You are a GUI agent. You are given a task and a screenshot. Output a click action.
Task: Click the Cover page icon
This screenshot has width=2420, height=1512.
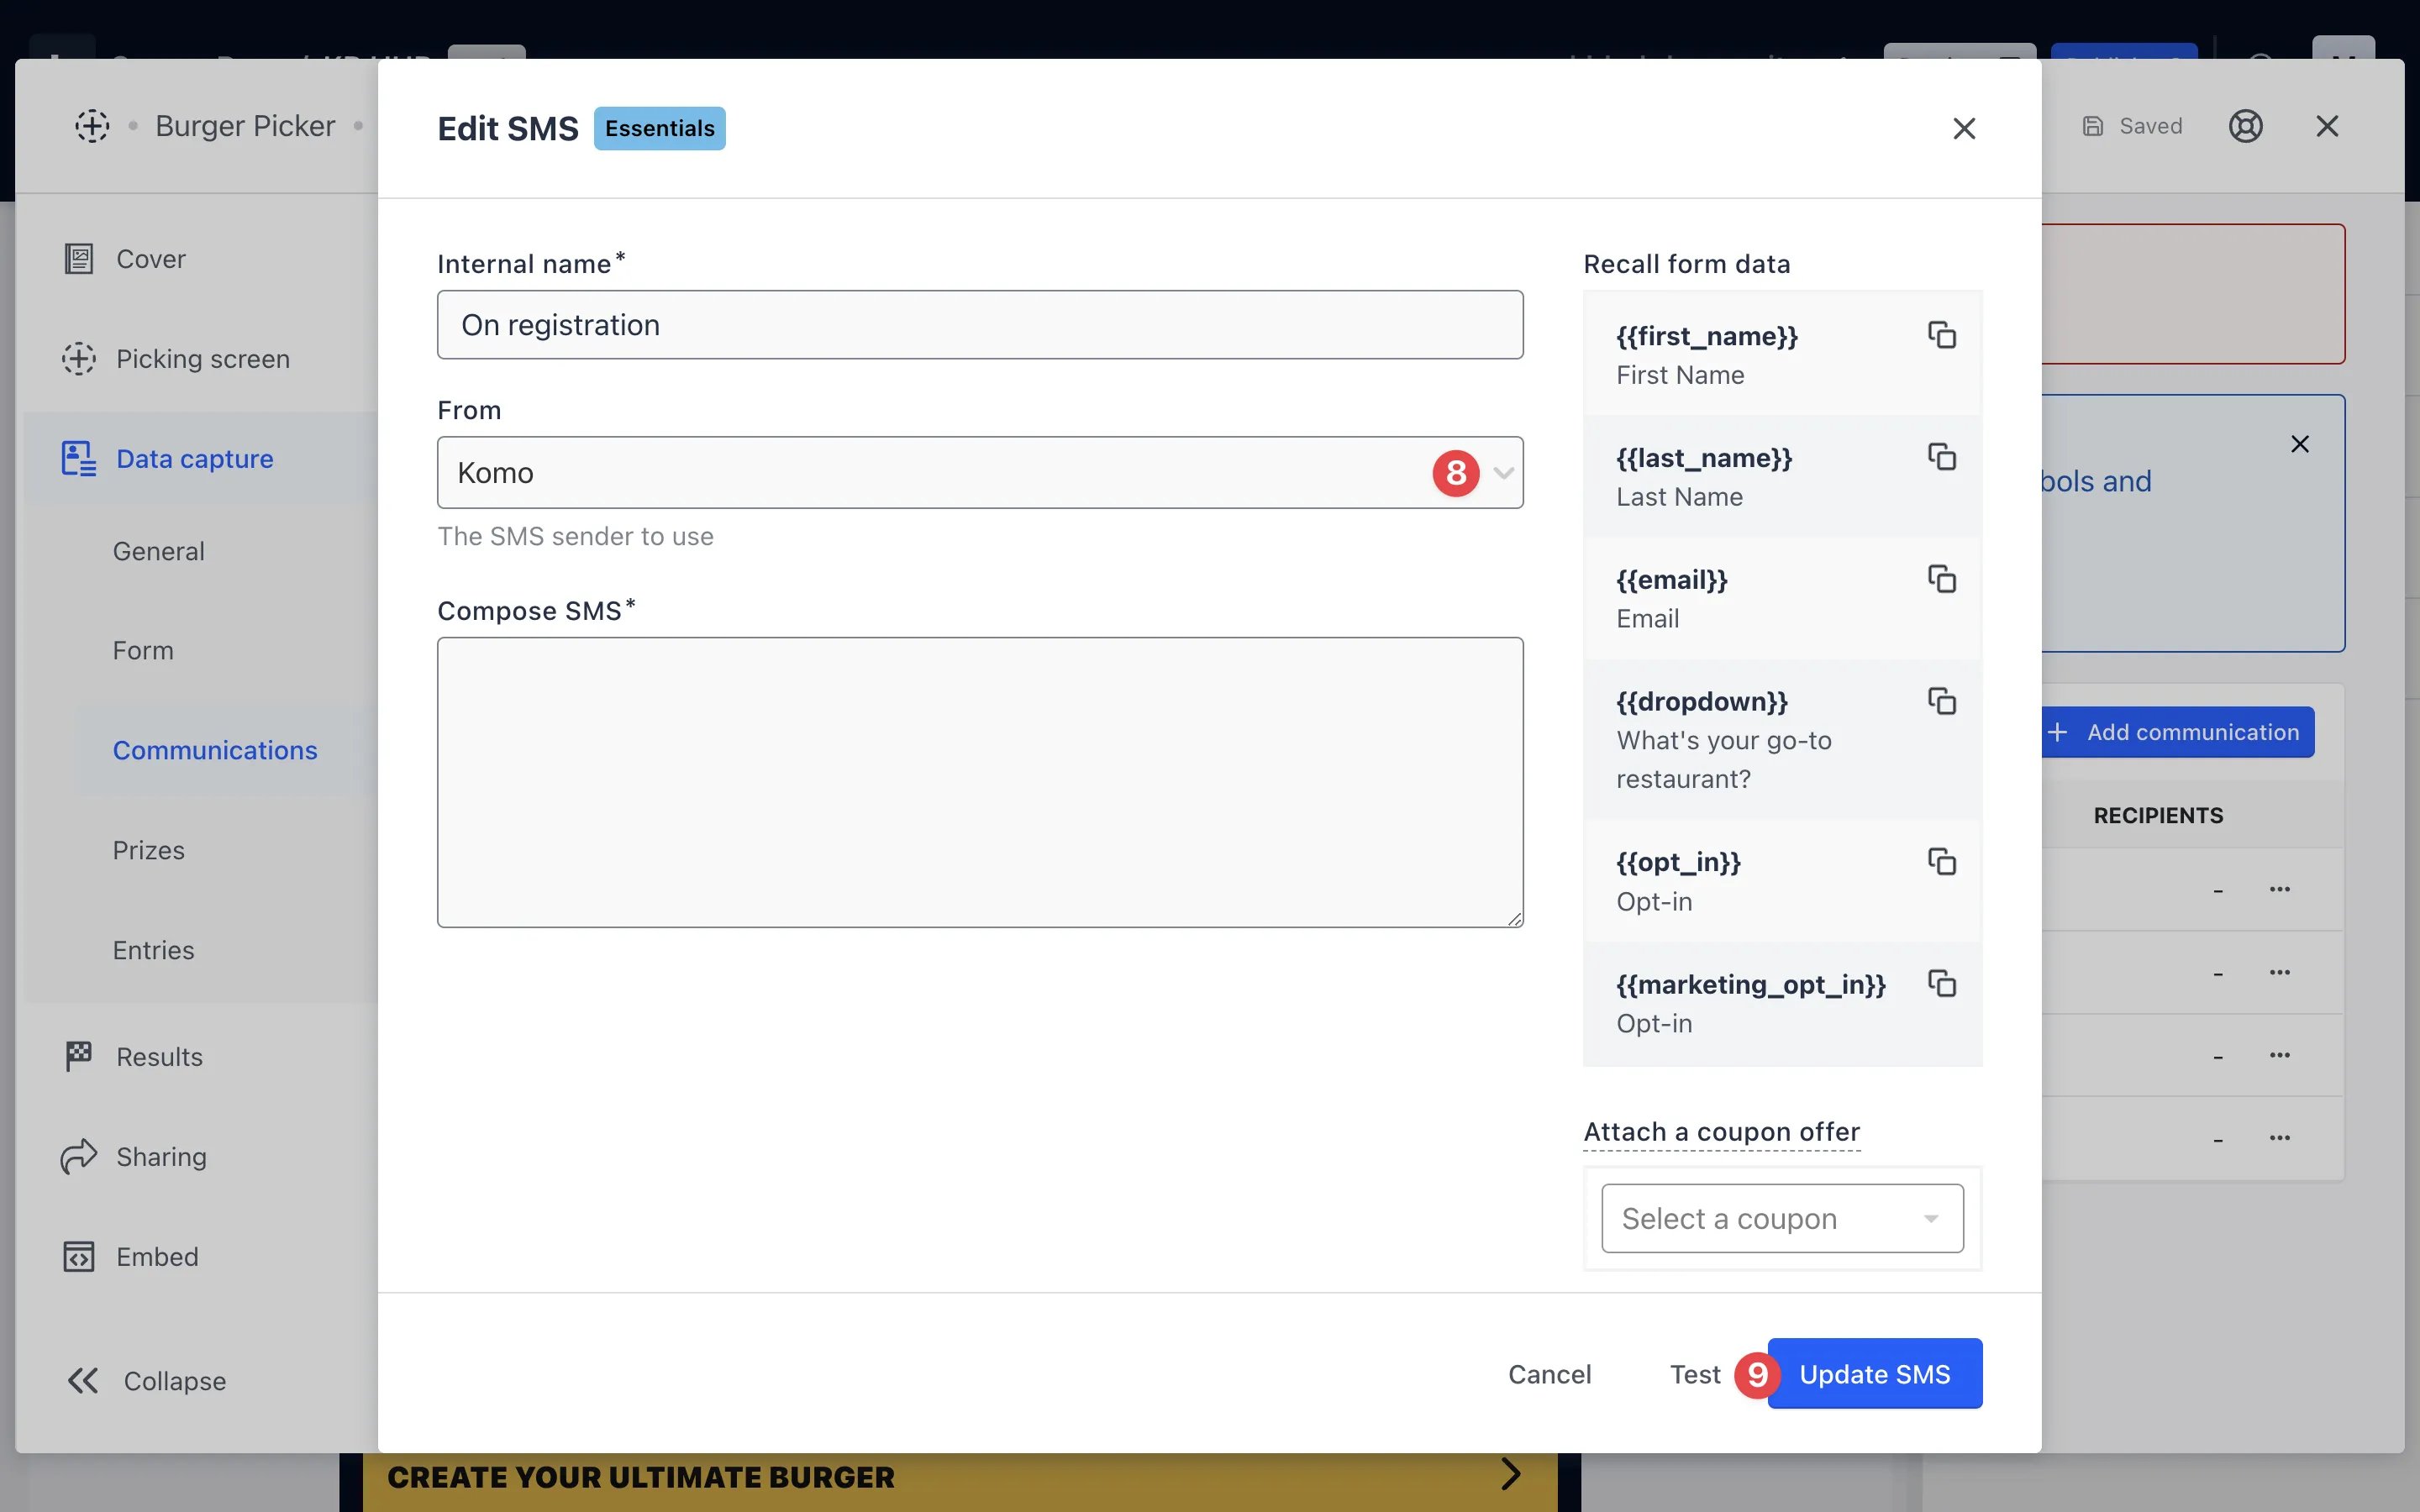(x=78, y=259)
